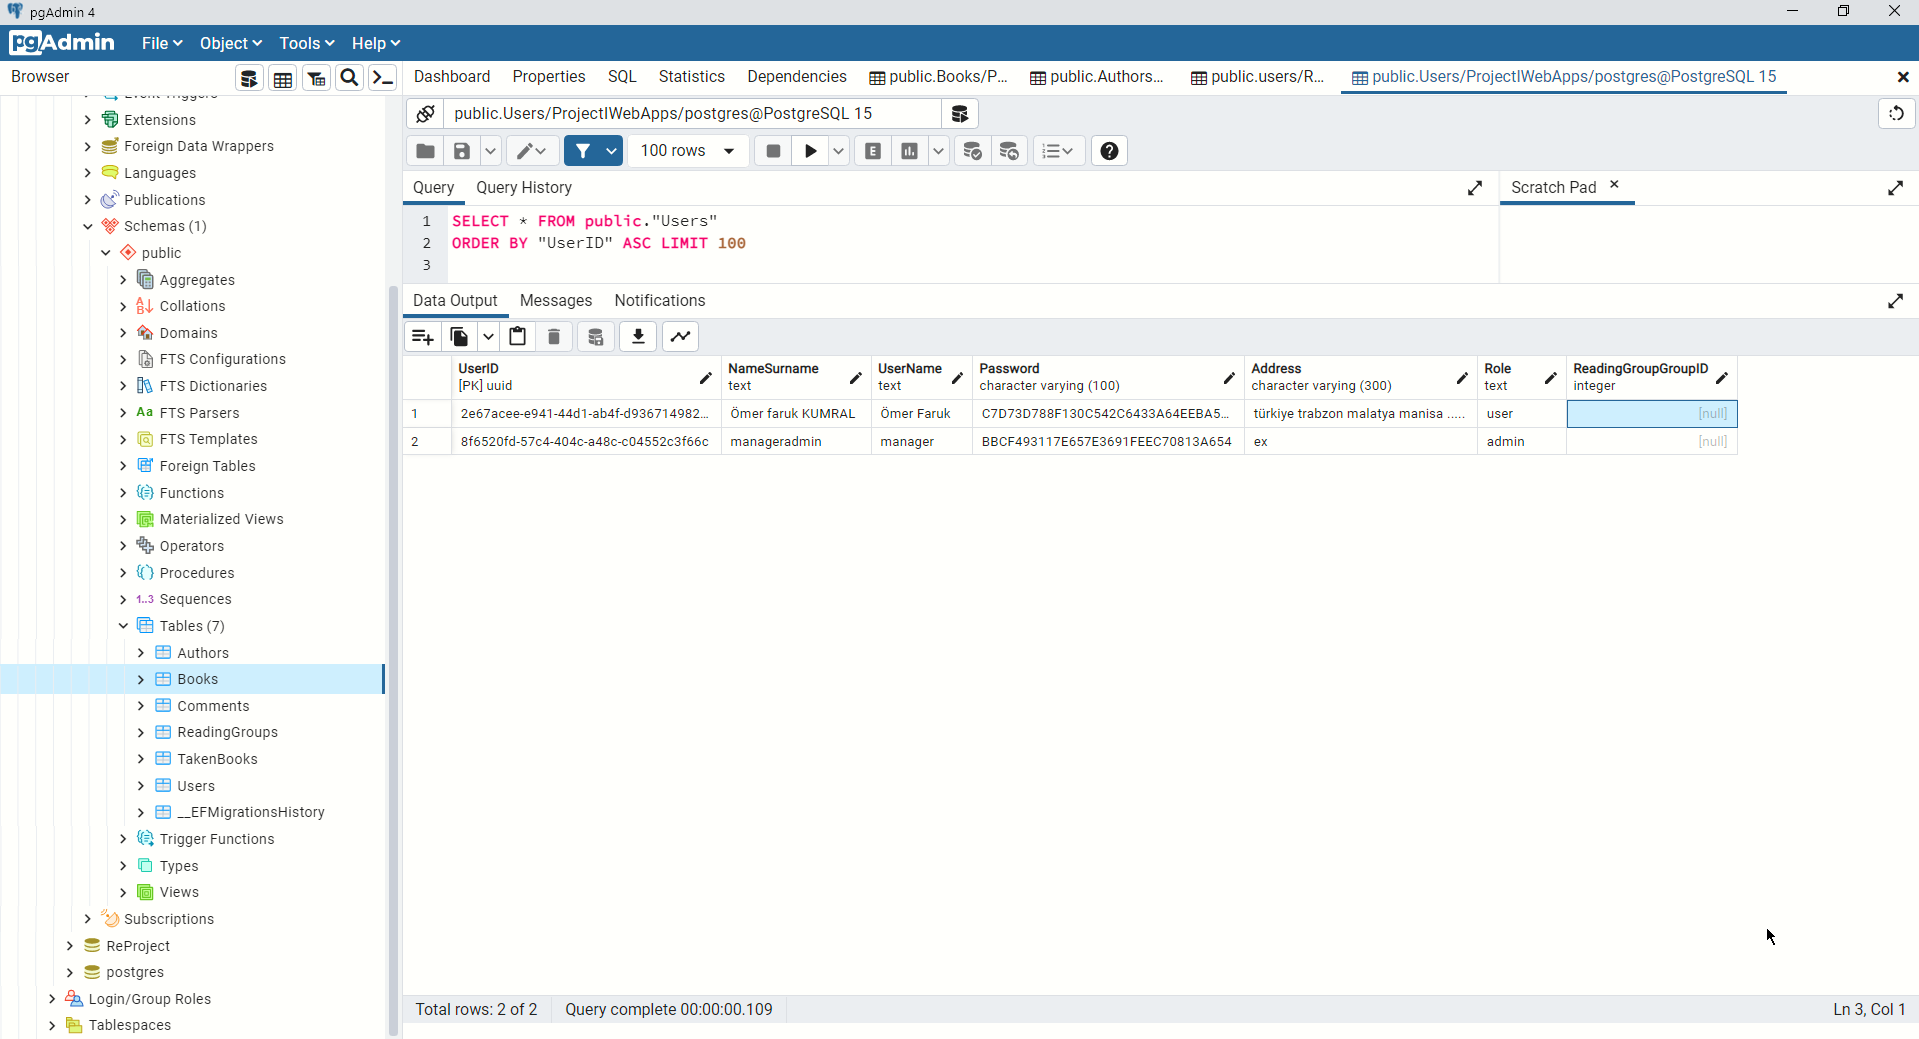This screenshot has height=1039, width=1919.
Task: Download results as CSV icon
Action: click(x=638, y=337)
